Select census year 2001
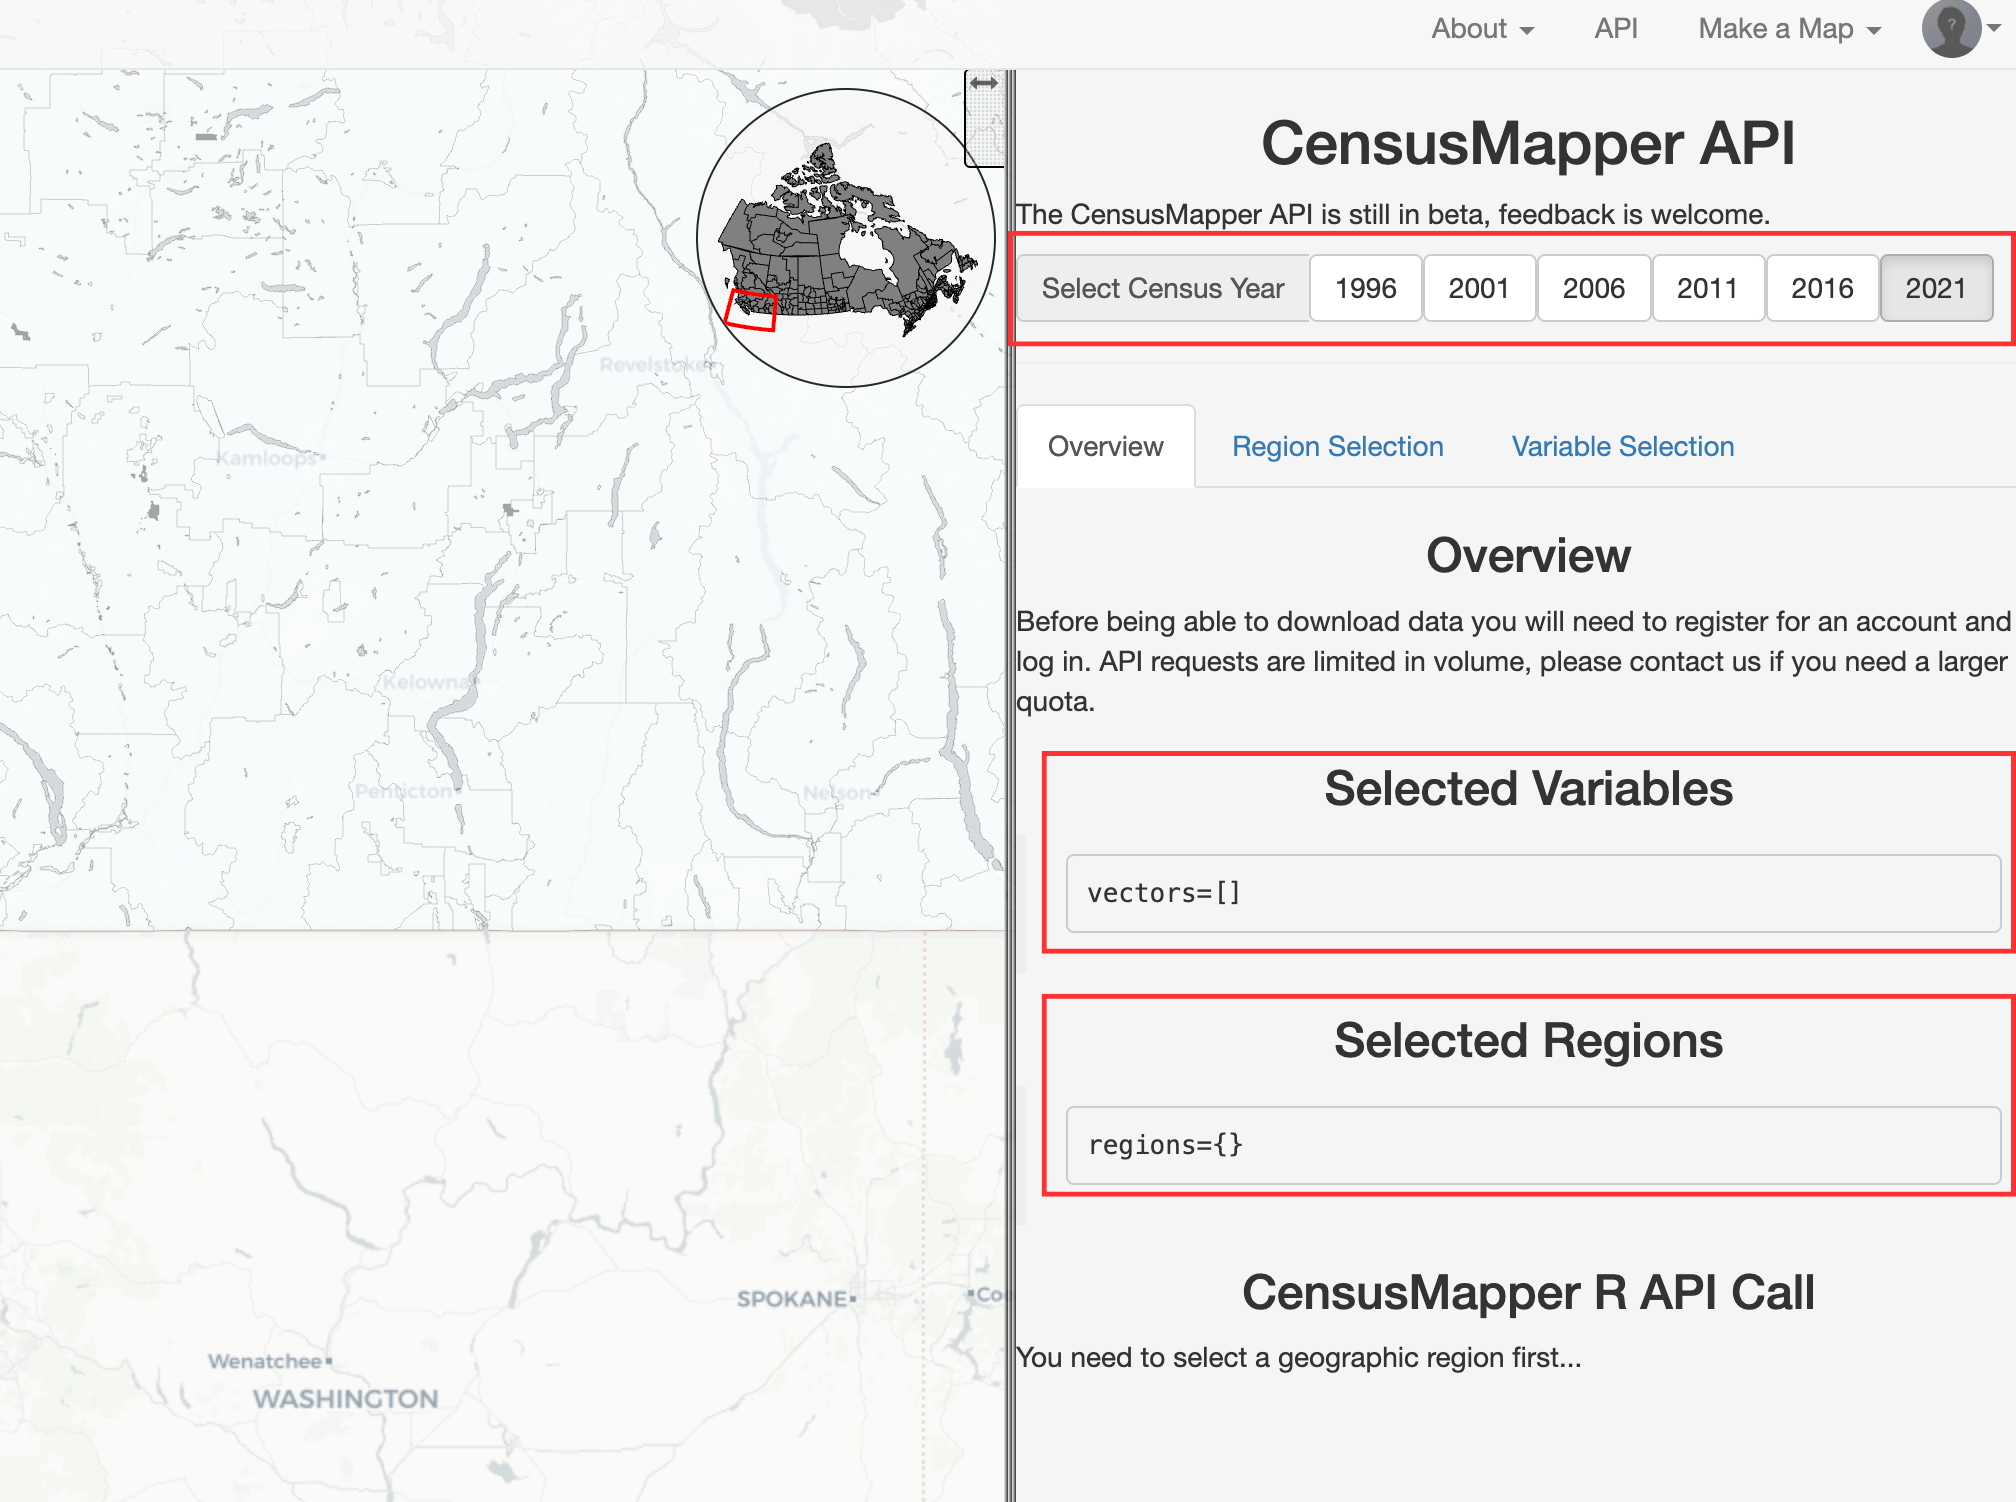The height and width of the screenshot is (1502, 2016). (x=1479, y=288)
